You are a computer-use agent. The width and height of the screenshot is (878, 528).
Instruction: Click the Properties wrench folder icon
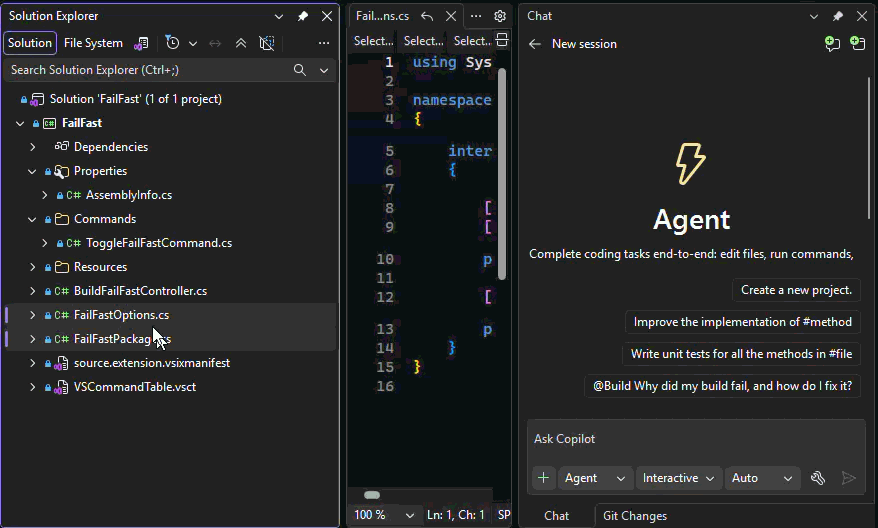(x=62, y=171)
